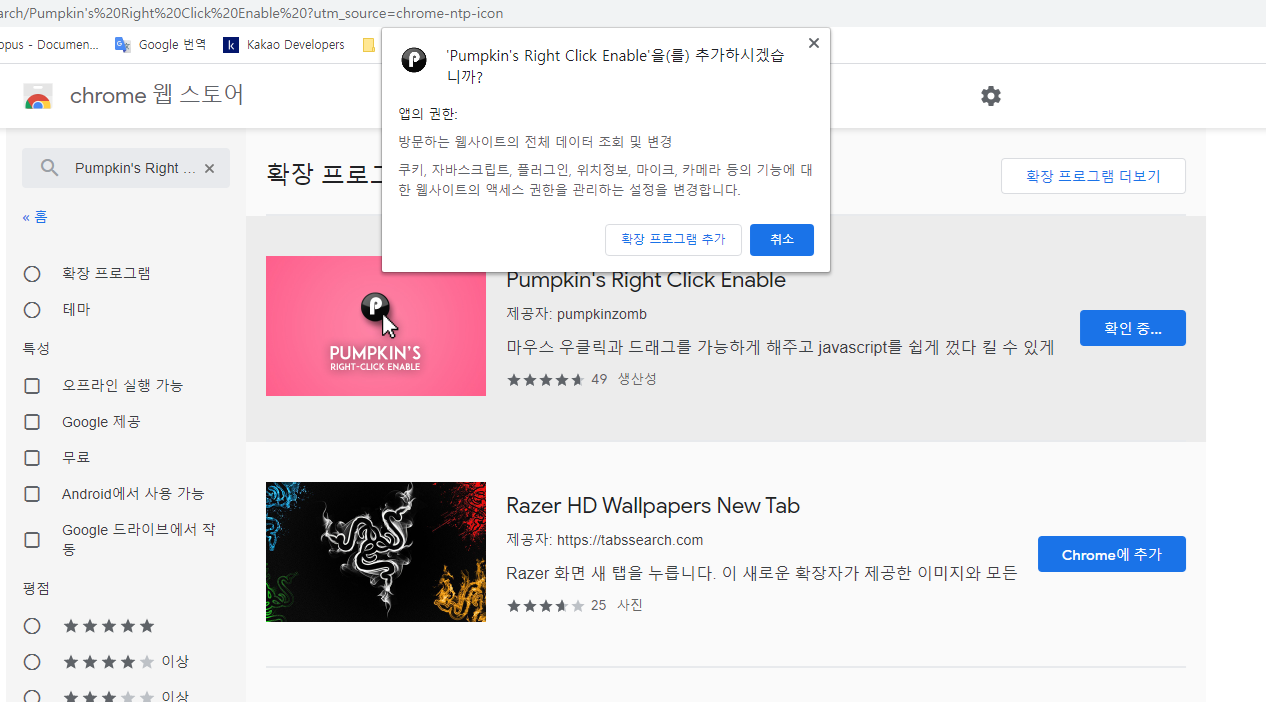1266x702 pixels.
Task: Check Android에서 사용 가능 checkbox
Action: pyautogui.click(x=32, y=494)
